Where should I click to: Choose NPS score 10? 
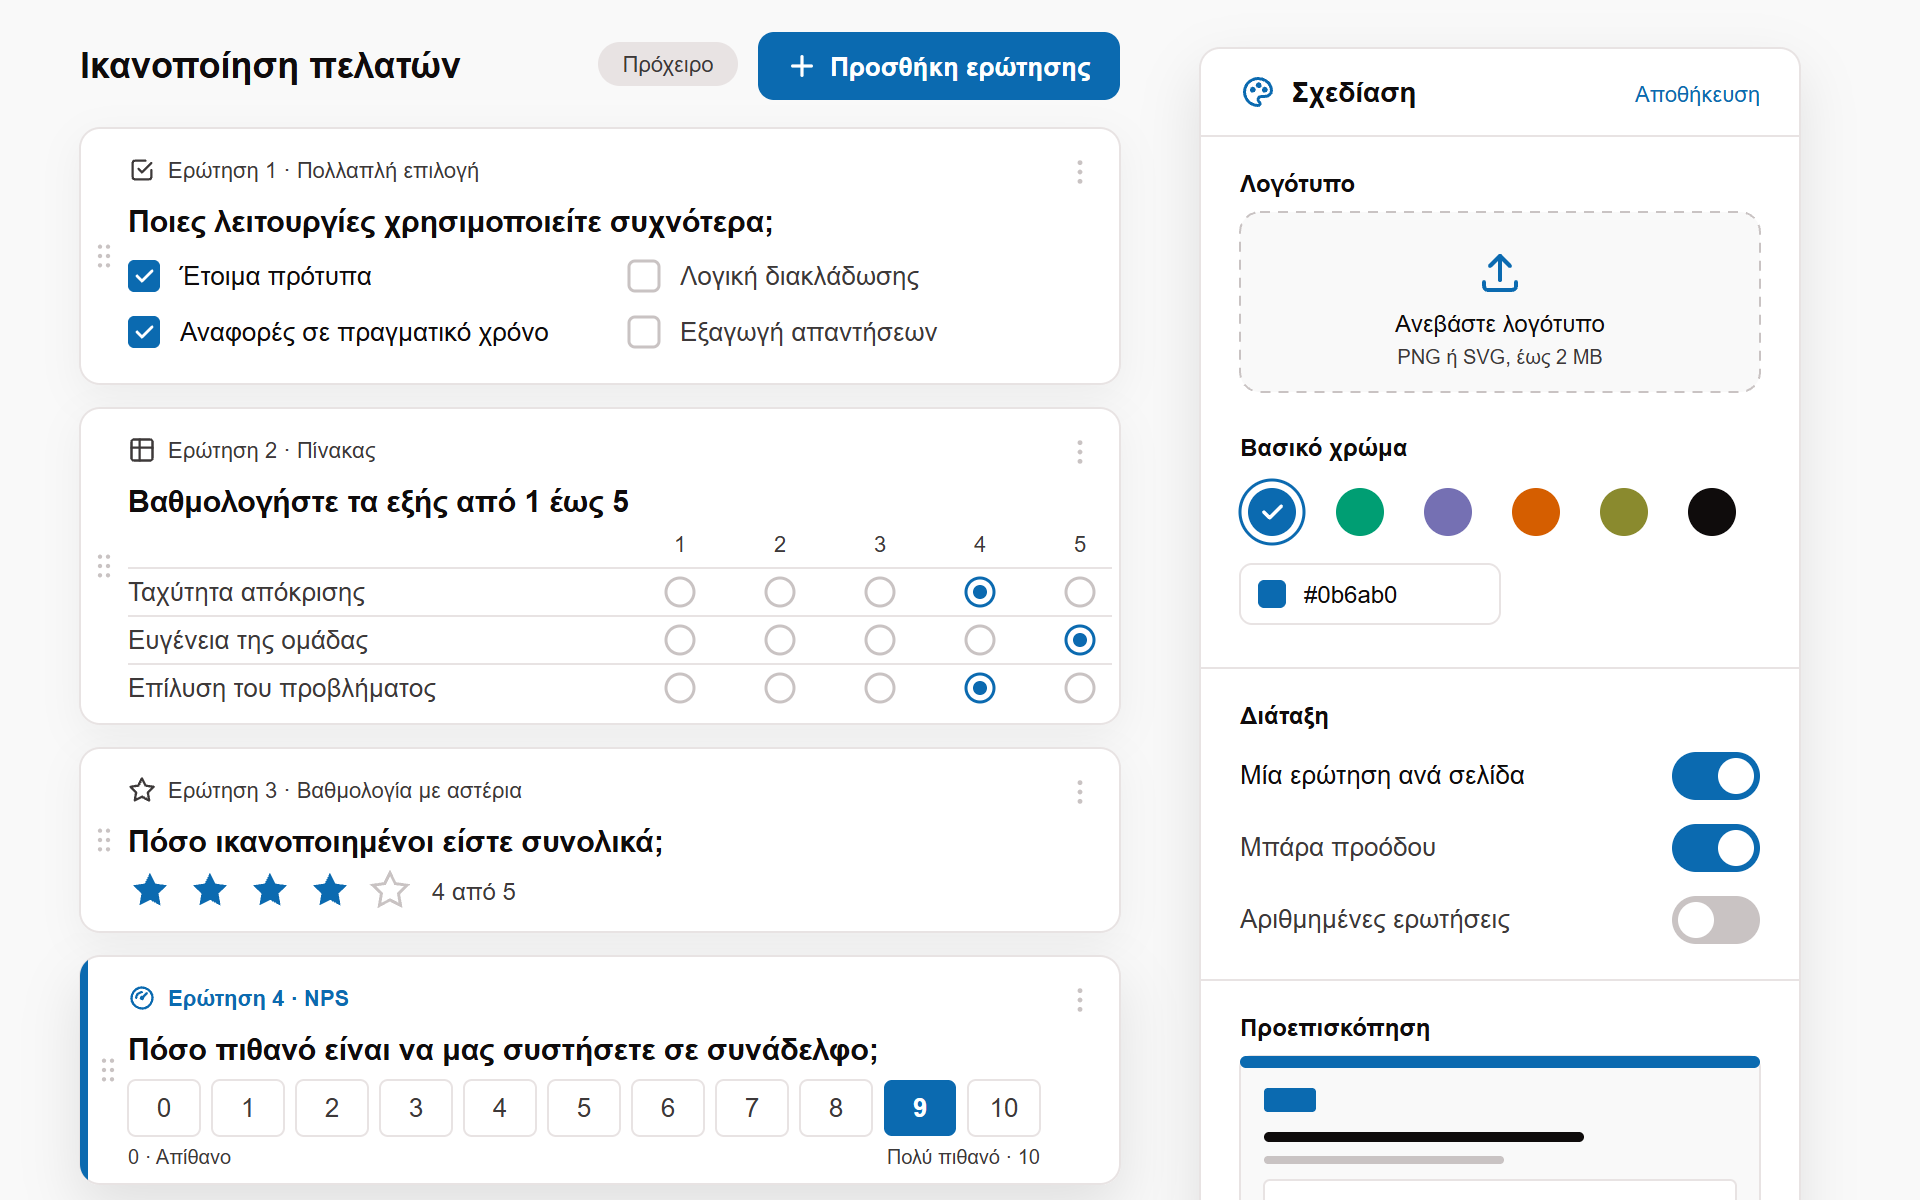click(x=1004, y=1108)
